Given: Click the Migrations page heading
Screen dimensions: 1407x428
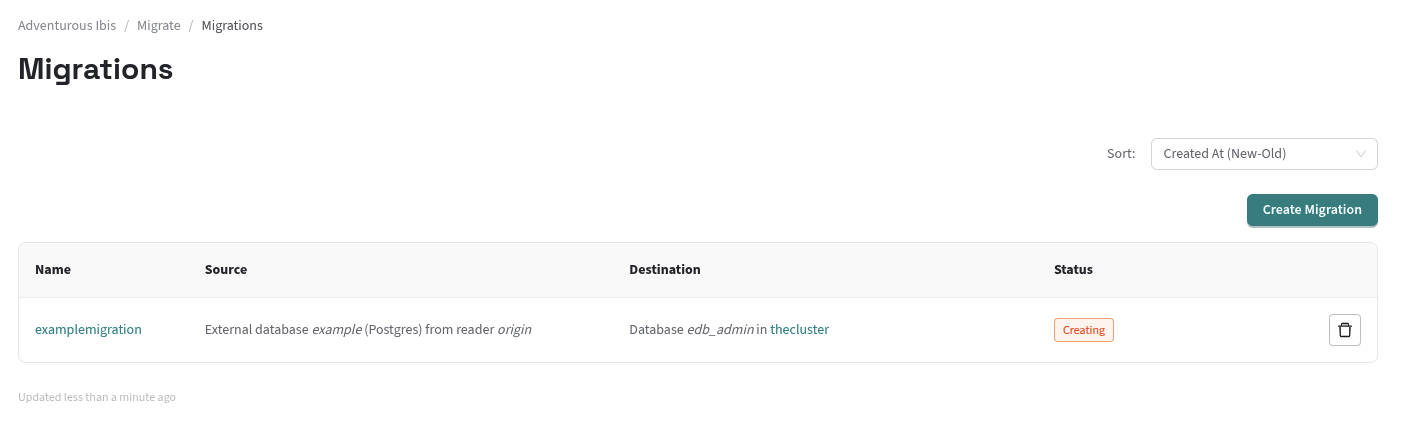Looking at the screenshot, I should (x=96, y=70).
